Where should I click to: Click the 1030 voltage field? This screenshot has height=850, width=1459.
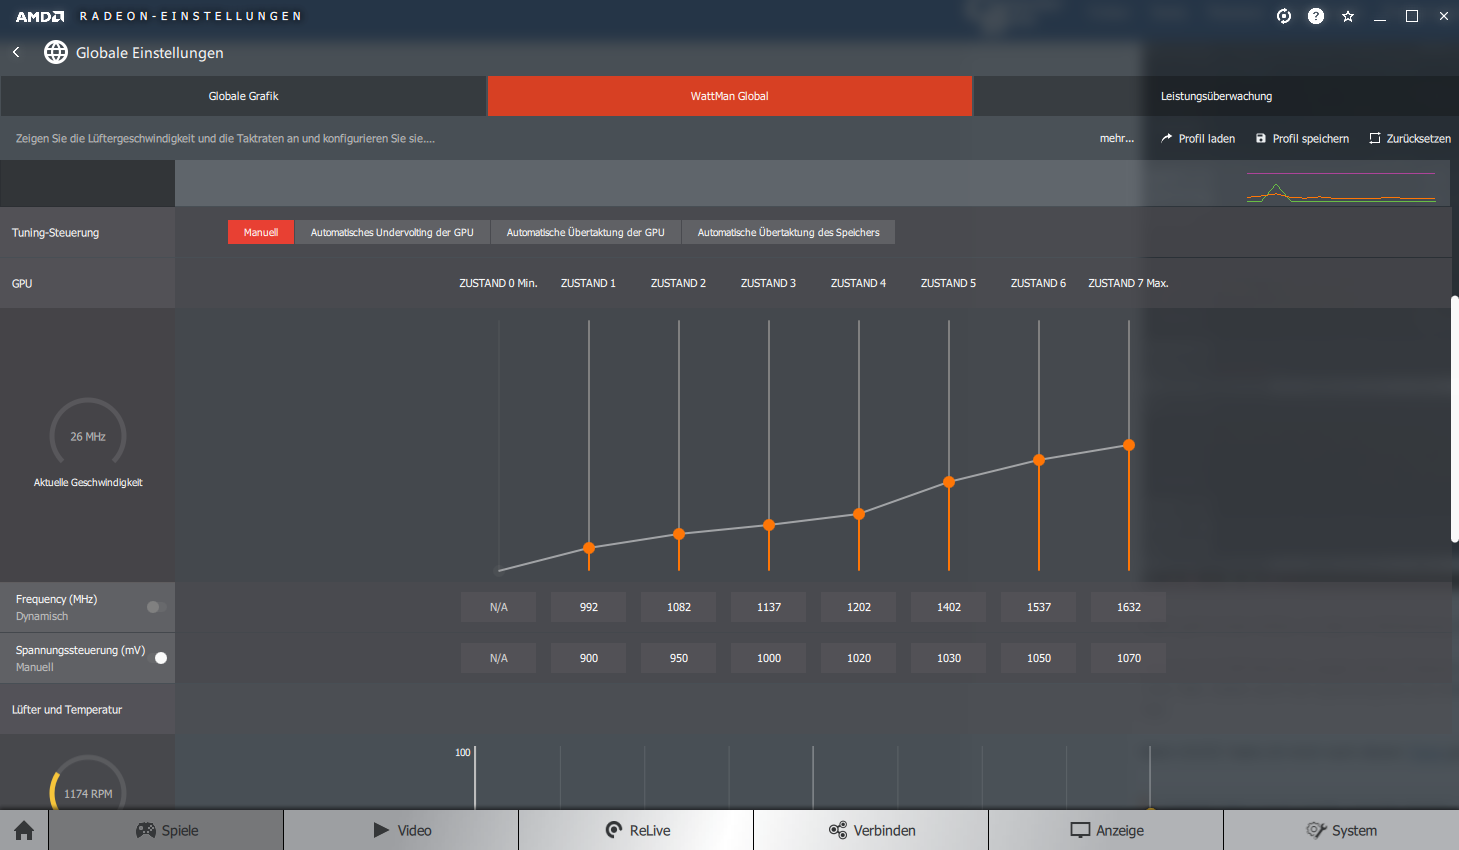coord(949,658)
